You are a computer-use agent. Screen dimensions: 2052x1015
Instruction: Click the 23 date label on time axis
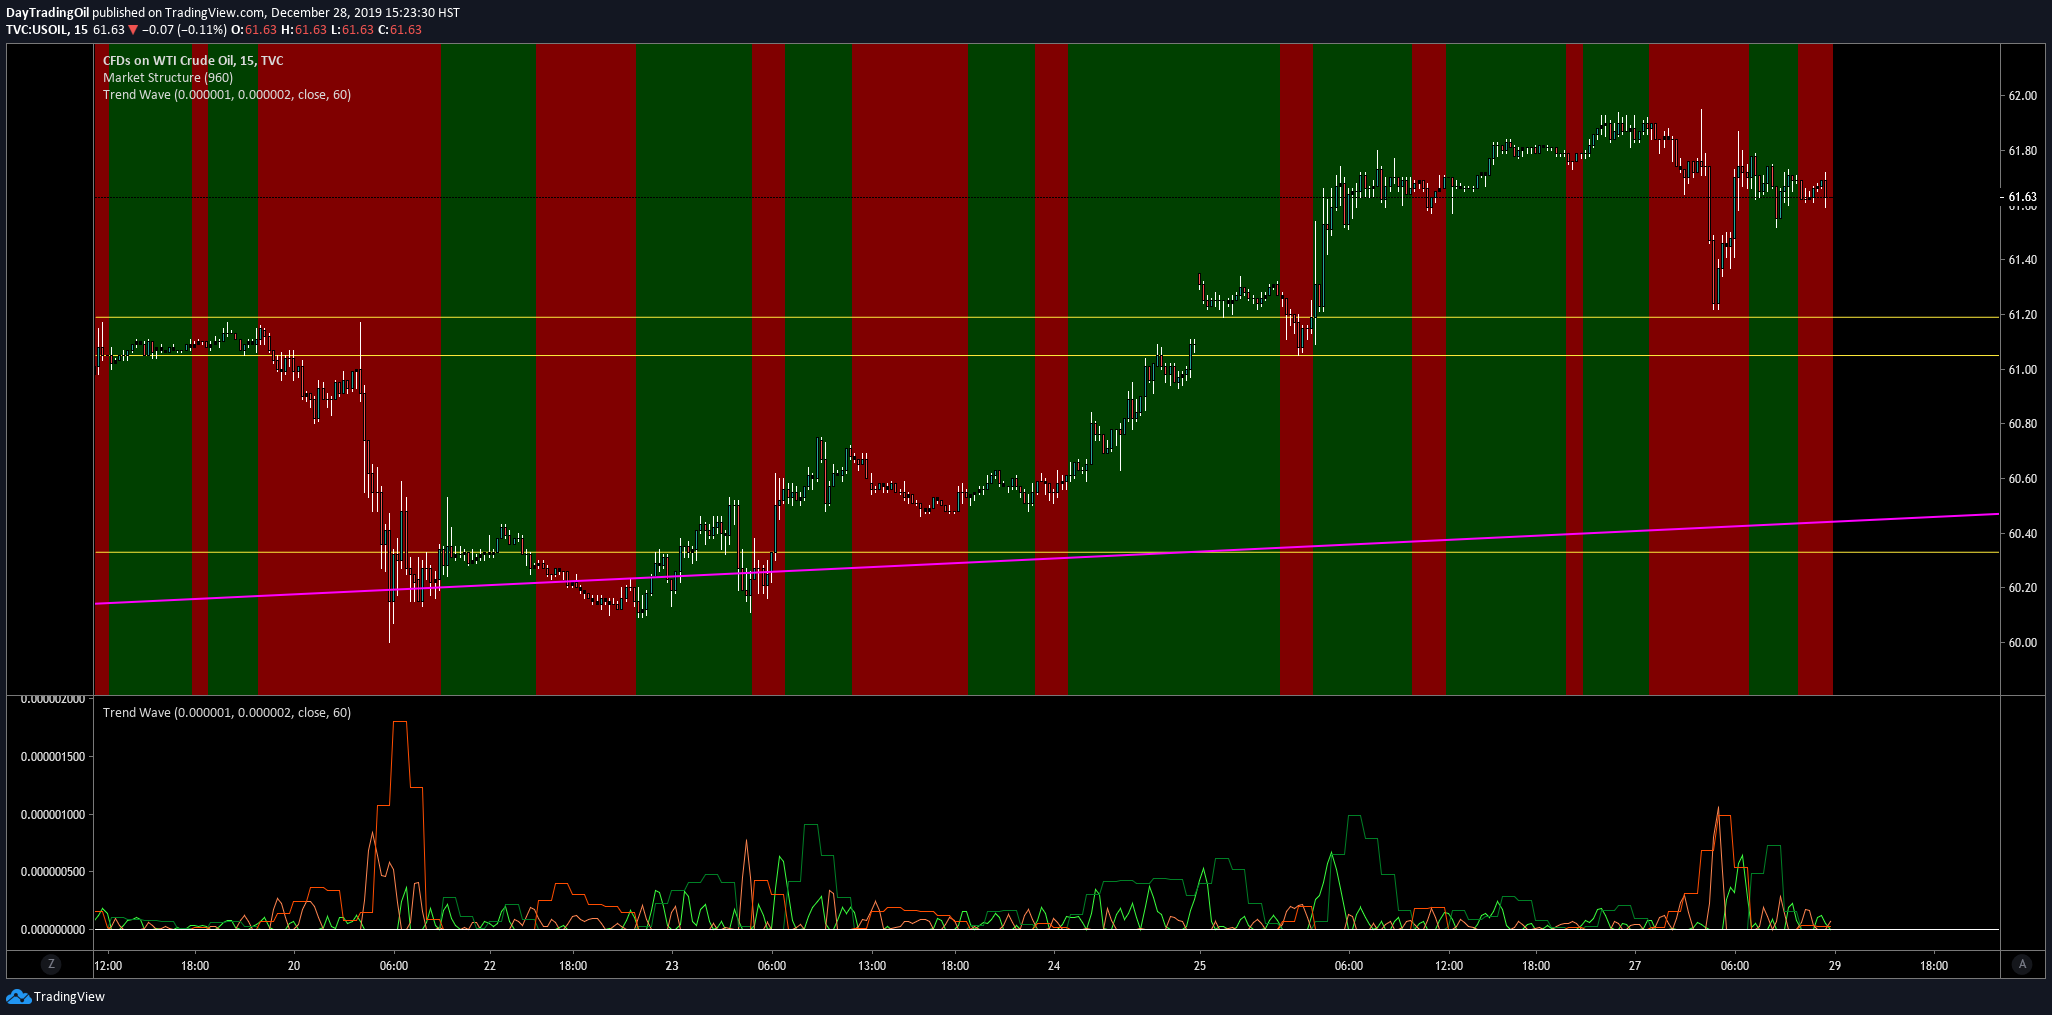pos(672,966)
